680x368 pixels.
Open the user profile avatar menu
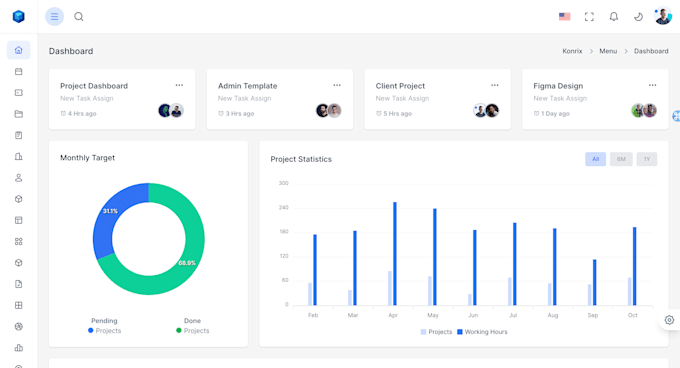[663, 16]
